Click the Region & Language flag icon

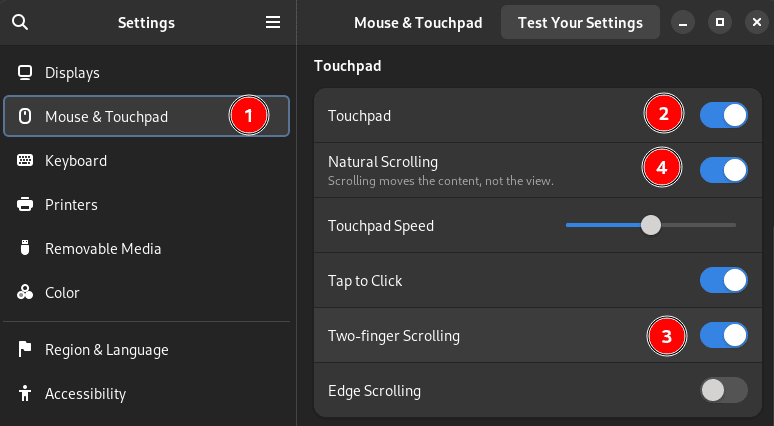click(25, 349)
